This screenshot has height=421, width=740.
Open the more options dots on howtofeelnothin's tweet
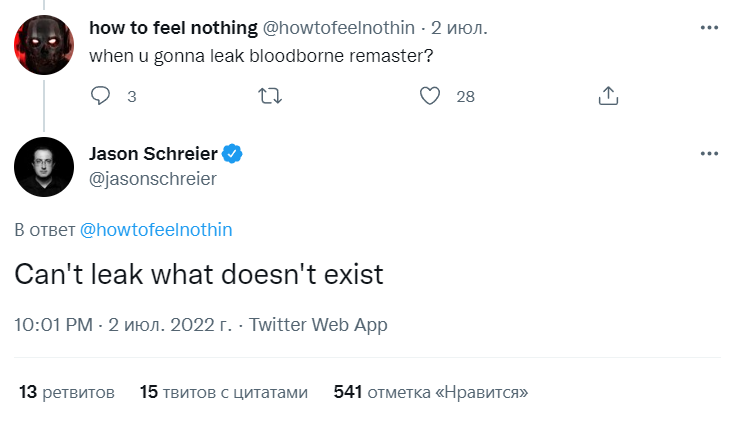(709, 28)
